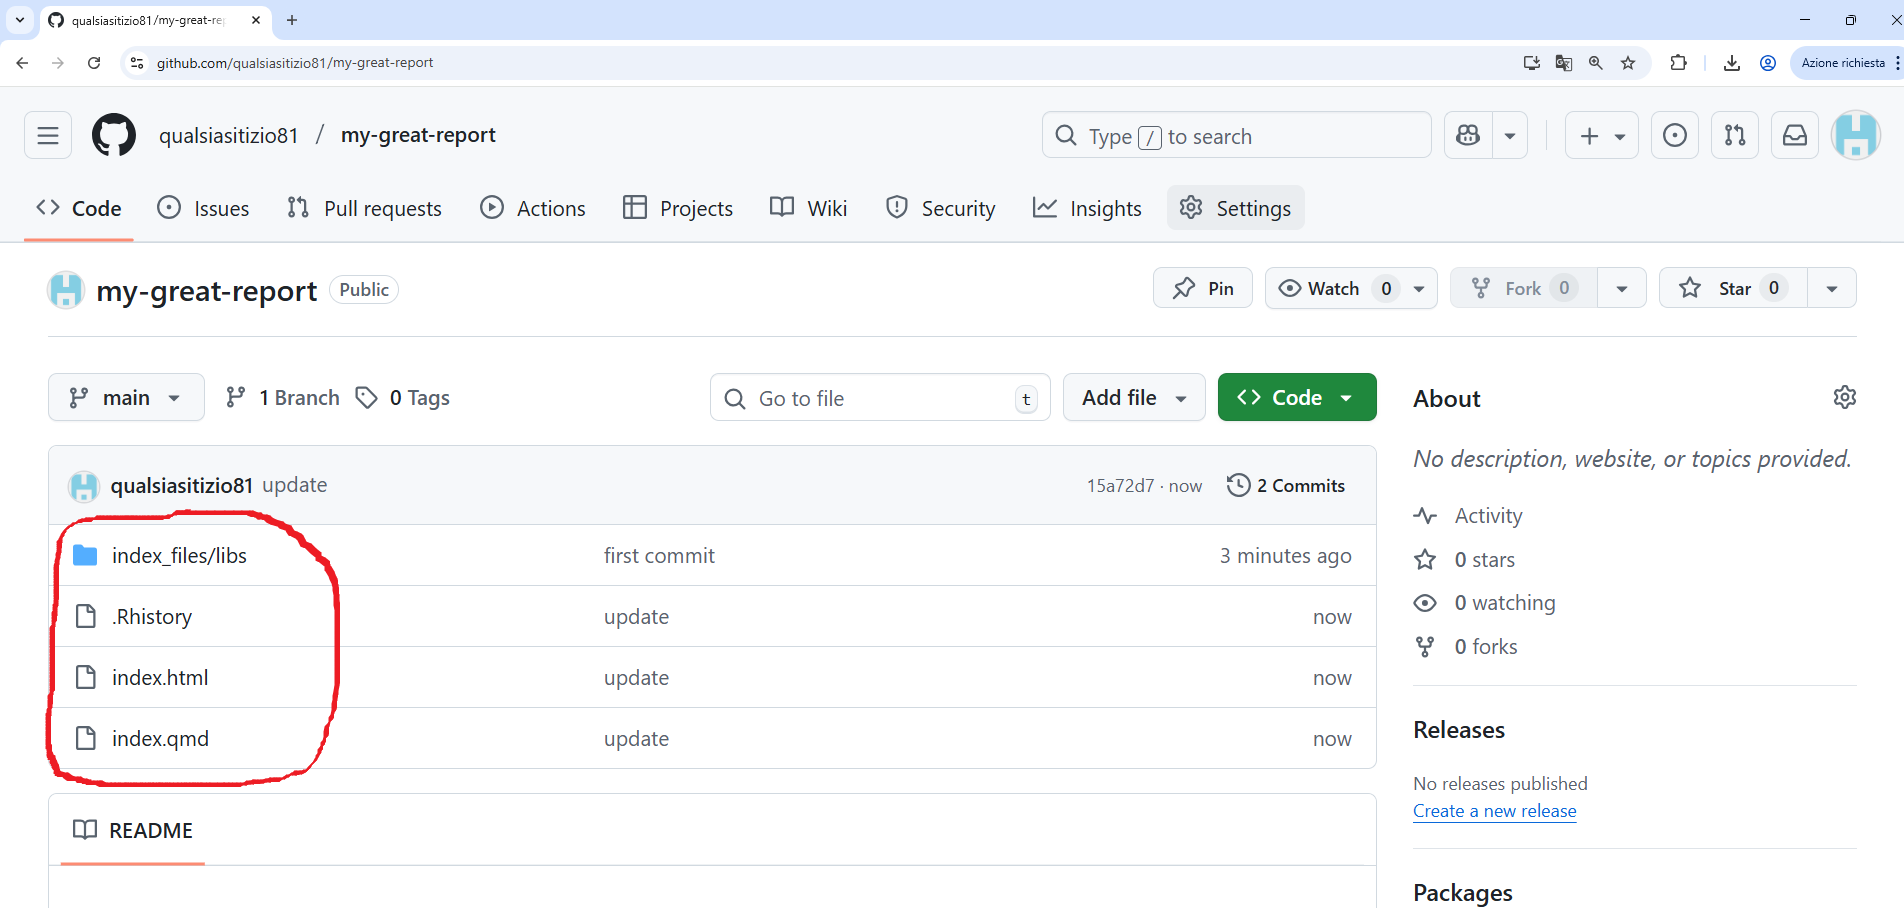
Task: Click Create a new release link
Action: [x=1494, y=811]
